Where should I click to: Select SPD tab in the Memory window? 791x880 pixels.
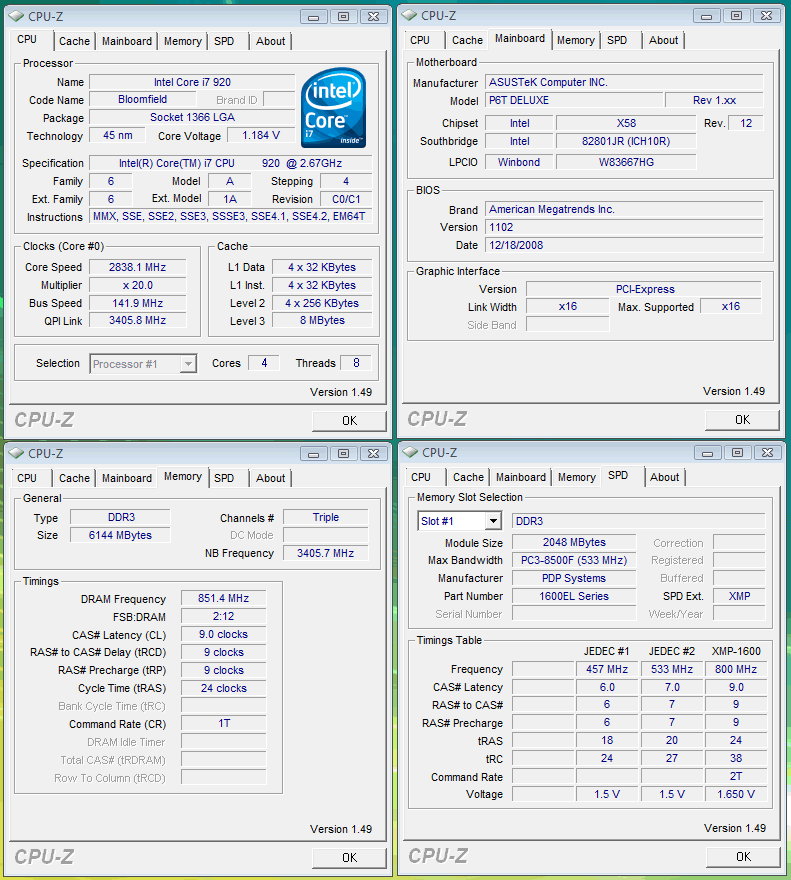pos(224,478)
